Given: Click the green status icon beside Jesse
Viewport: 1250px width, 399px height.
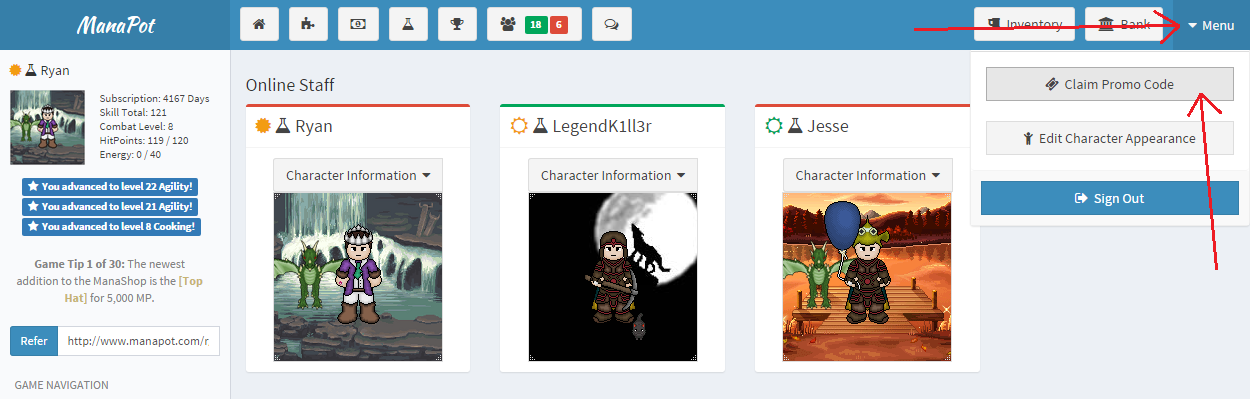Looking at the screenshot, I should pyautogui.click(x=773, y=126).
